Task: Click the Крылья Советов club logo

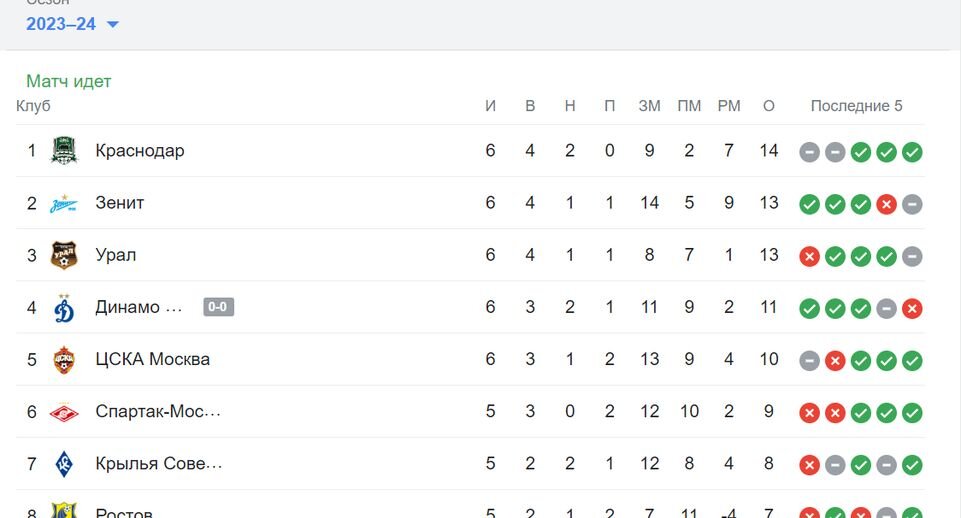Action: coord(64,464)
